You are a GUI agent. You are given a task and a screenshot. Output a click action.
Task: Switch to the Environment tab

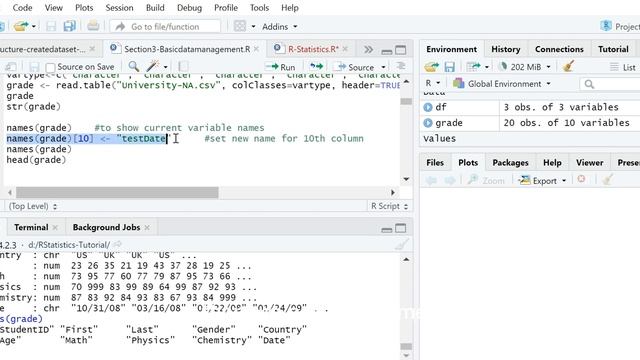tap(451, 49)
